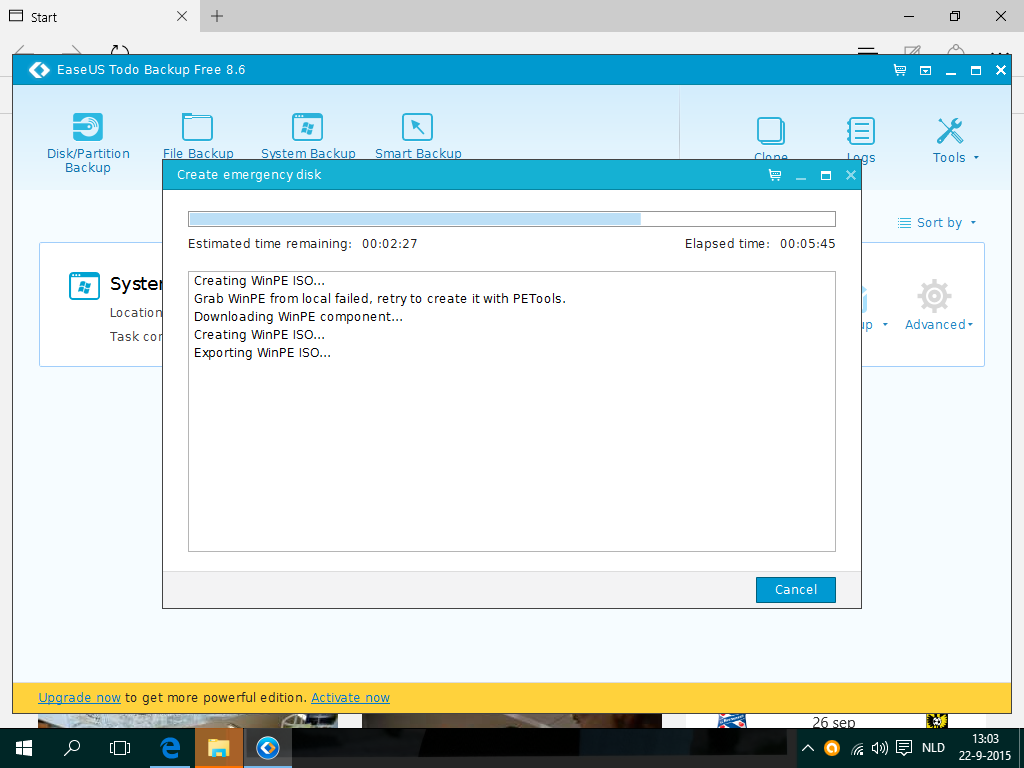This screenshot has height=768, width=1024.
Task: Expand the Advanced options dropdown
Action: [x=938, y=306]
